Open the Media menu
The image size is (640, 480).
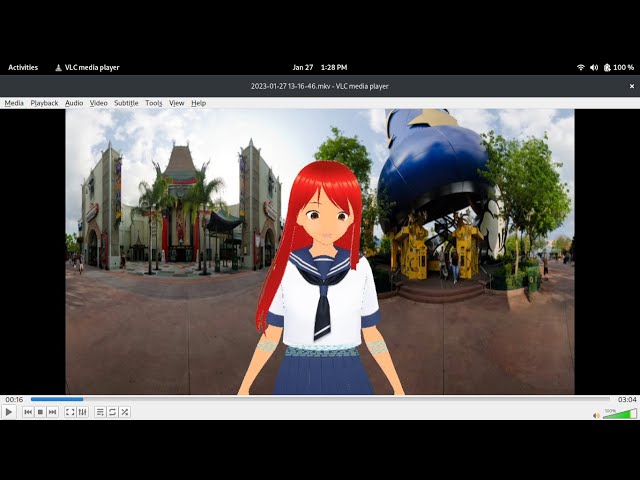click(x=14, y=103)
